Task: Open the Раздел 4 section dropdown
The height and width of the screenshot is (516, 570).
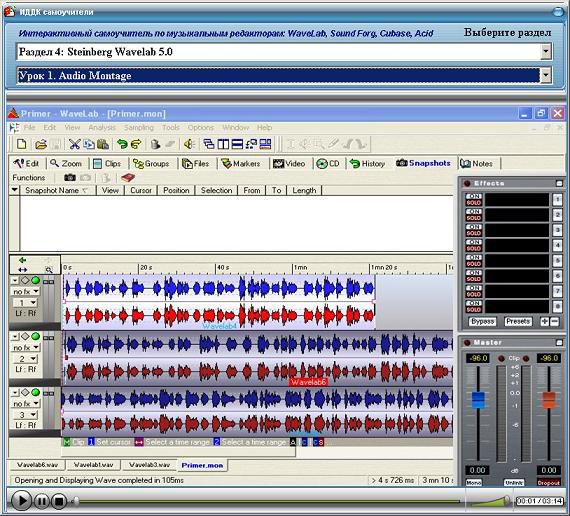Action: click(x=546, y=52)
